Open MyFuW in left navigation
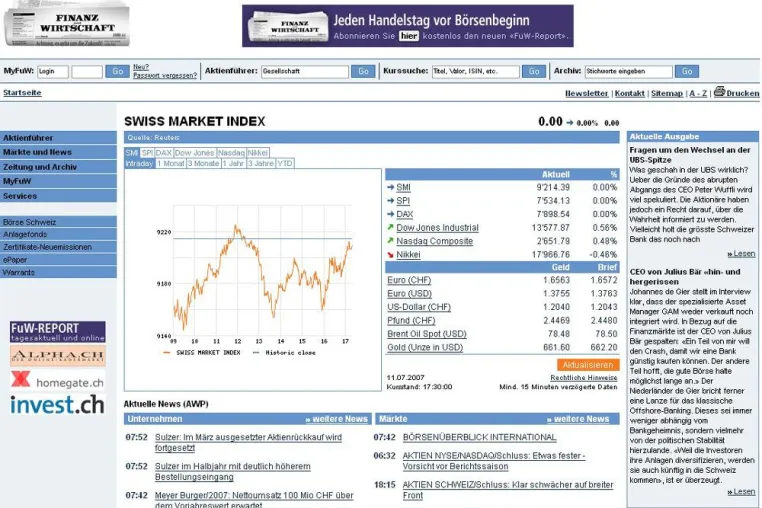 pos(58,181)
